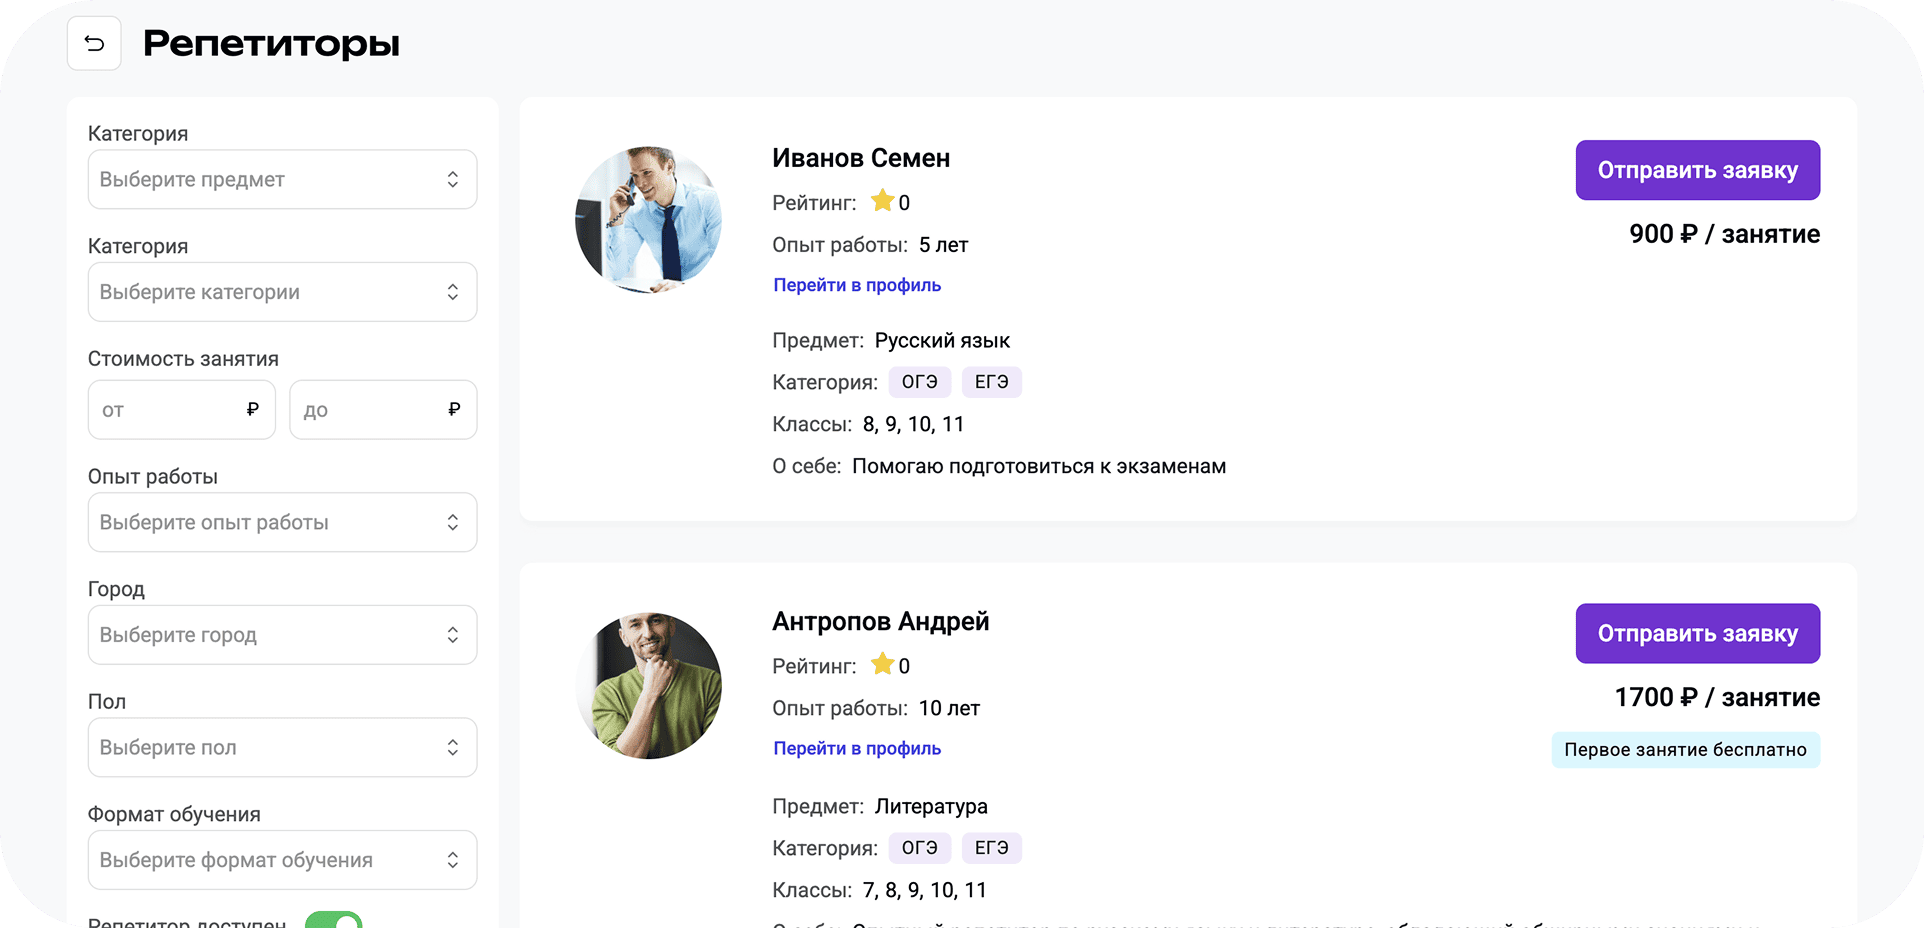Open the "Выберите категории" category dropdown
The width and height of the screenshot is (1924, 928).
click(282, 291)
